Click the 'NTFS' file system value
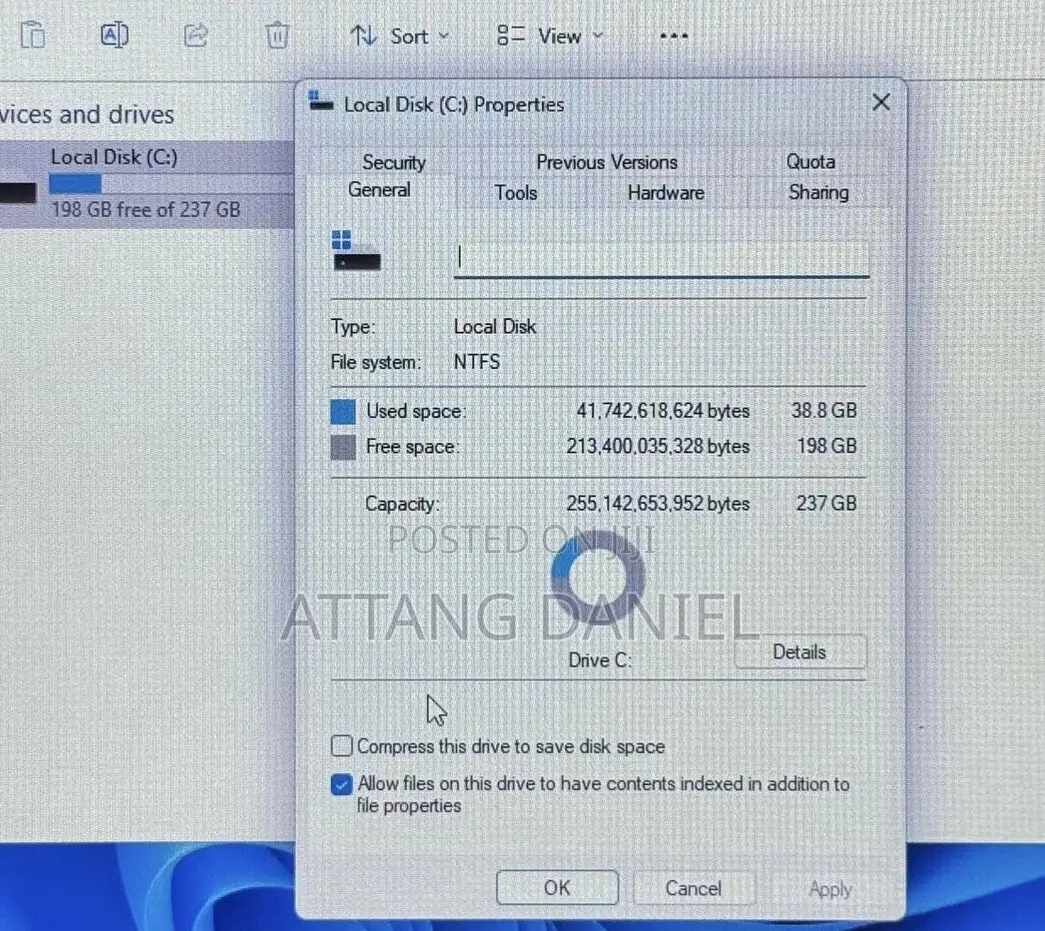This screenshot has width=1045, height=931. [x=477, y=362]
